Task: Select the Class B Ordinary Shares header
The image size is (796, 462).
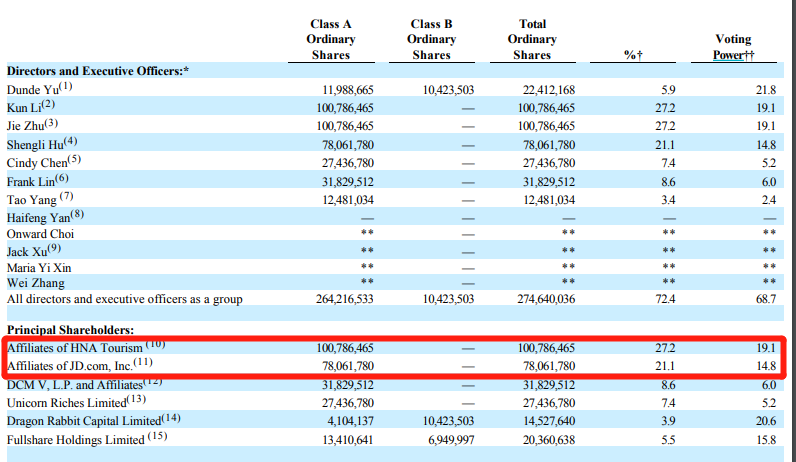Action: coord(432,39)
